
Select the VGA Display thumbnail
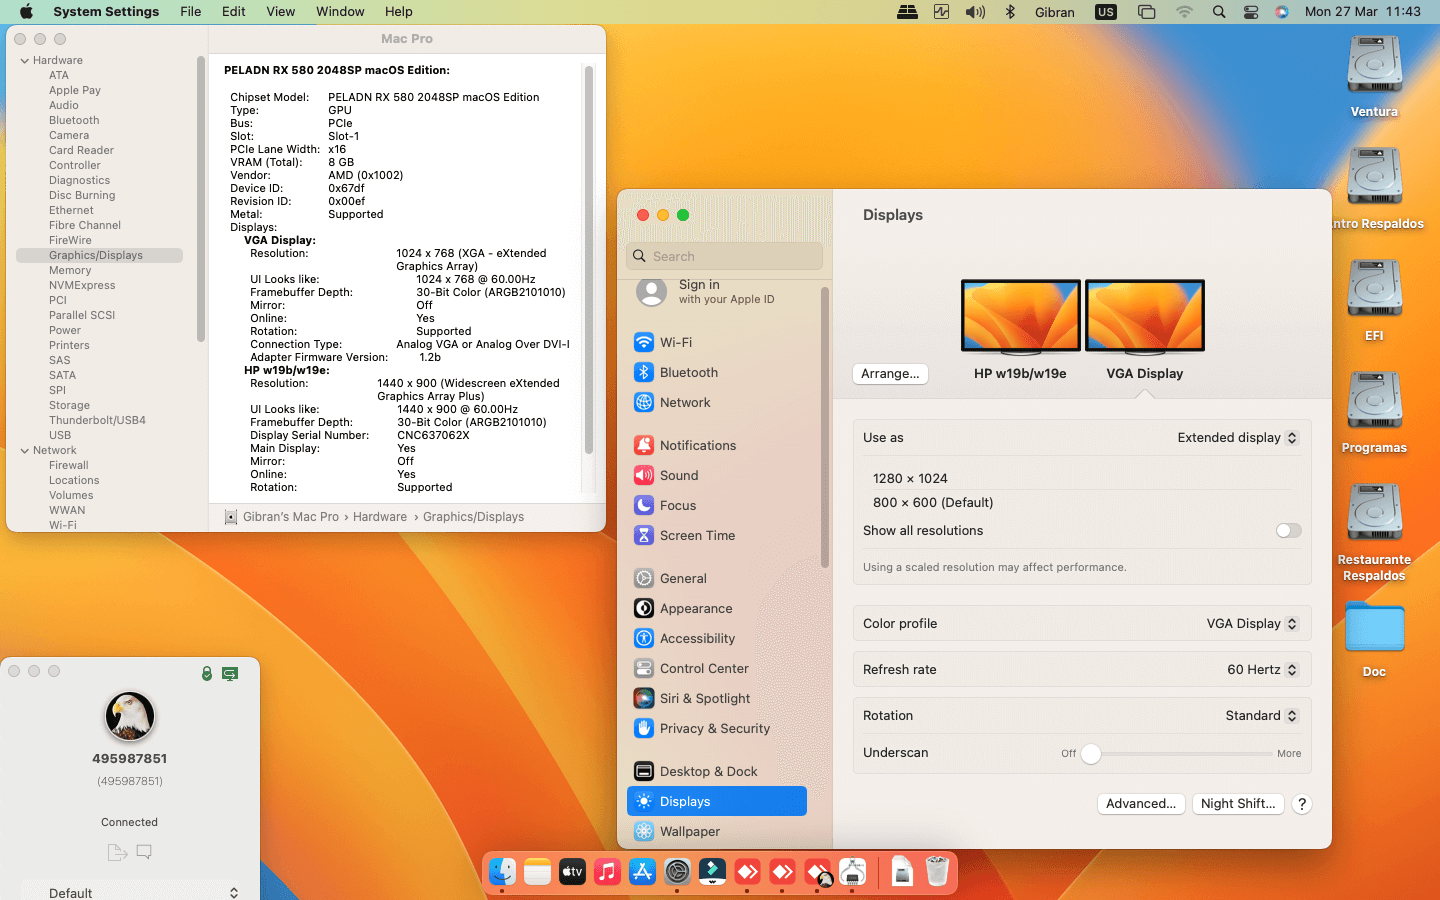click(1144, 316)
